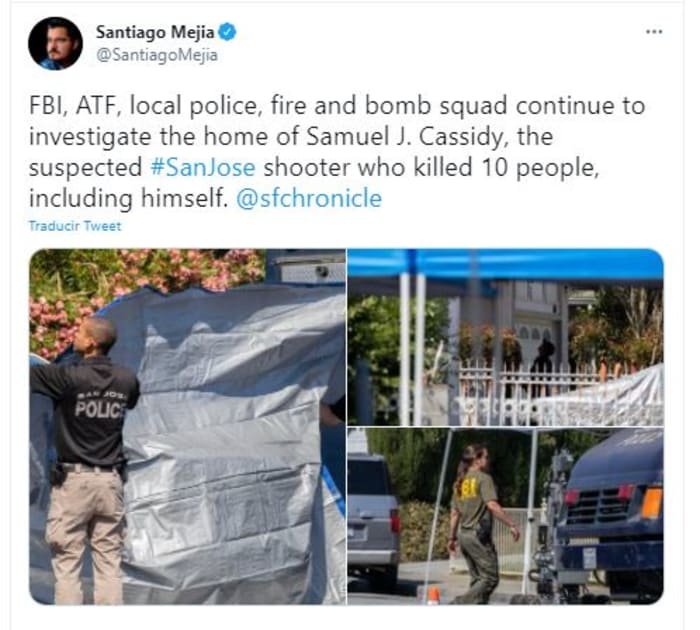Screen dimensions: 700x630
Task: Click the POLICE lettering on officer's shirt
Action: (x=100, y=409)
